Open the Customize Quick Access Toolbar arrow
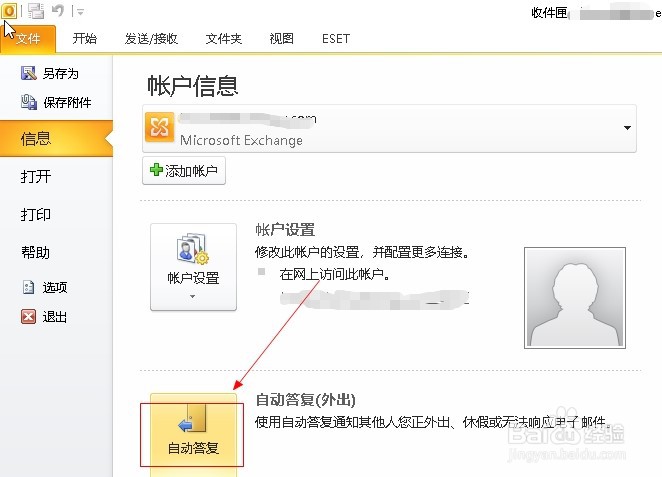662x477 pixels. (x=80, y=12)
